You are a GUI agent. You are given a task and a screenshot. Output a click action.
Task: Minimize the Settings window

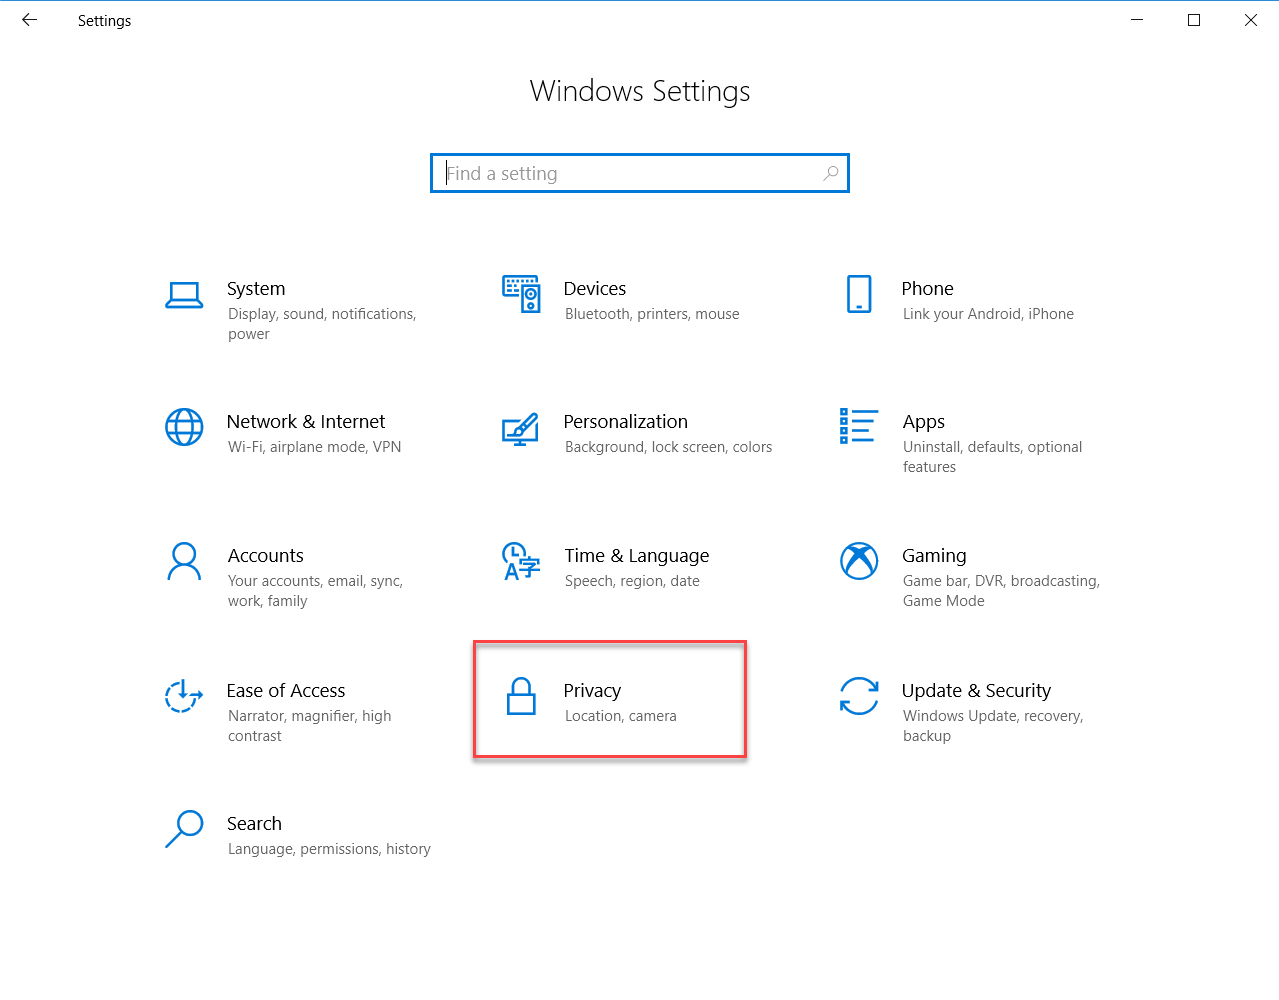point(1137,20)
